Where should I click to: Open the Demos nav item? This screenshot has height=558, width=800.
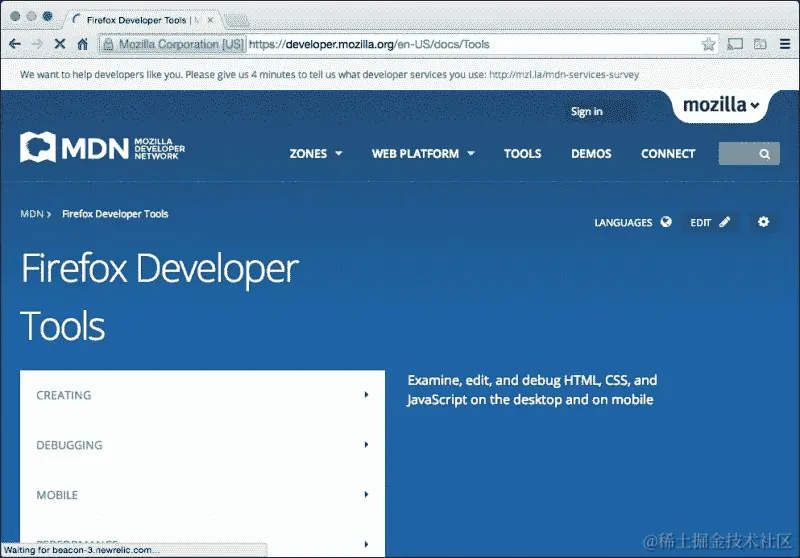[x=591, y=154]
